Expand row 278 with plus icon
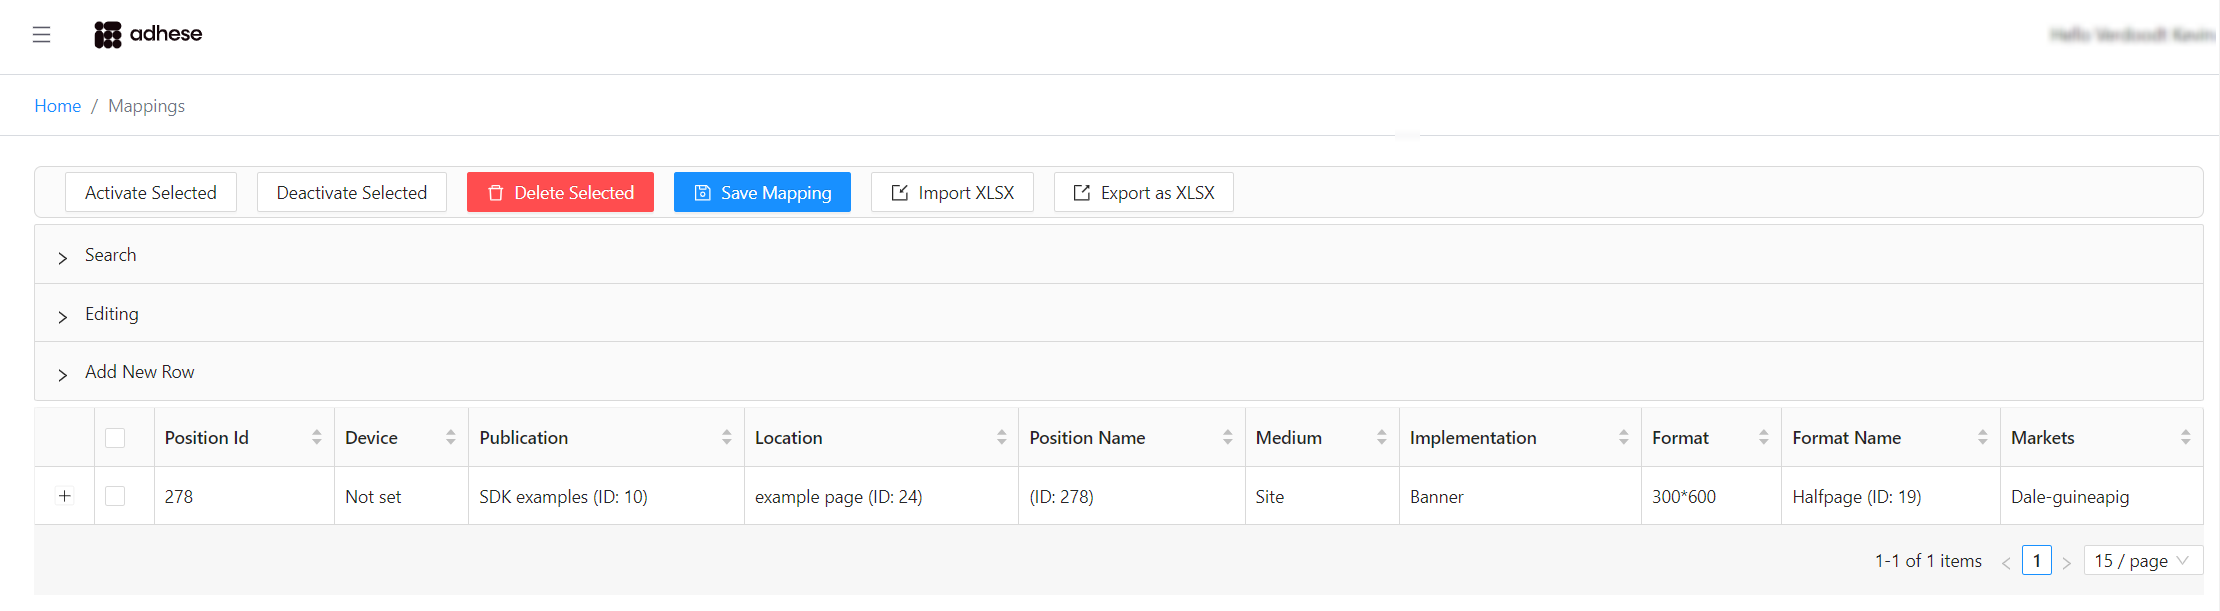This screenshot has height=611, width=2220. tap(65, 496)
